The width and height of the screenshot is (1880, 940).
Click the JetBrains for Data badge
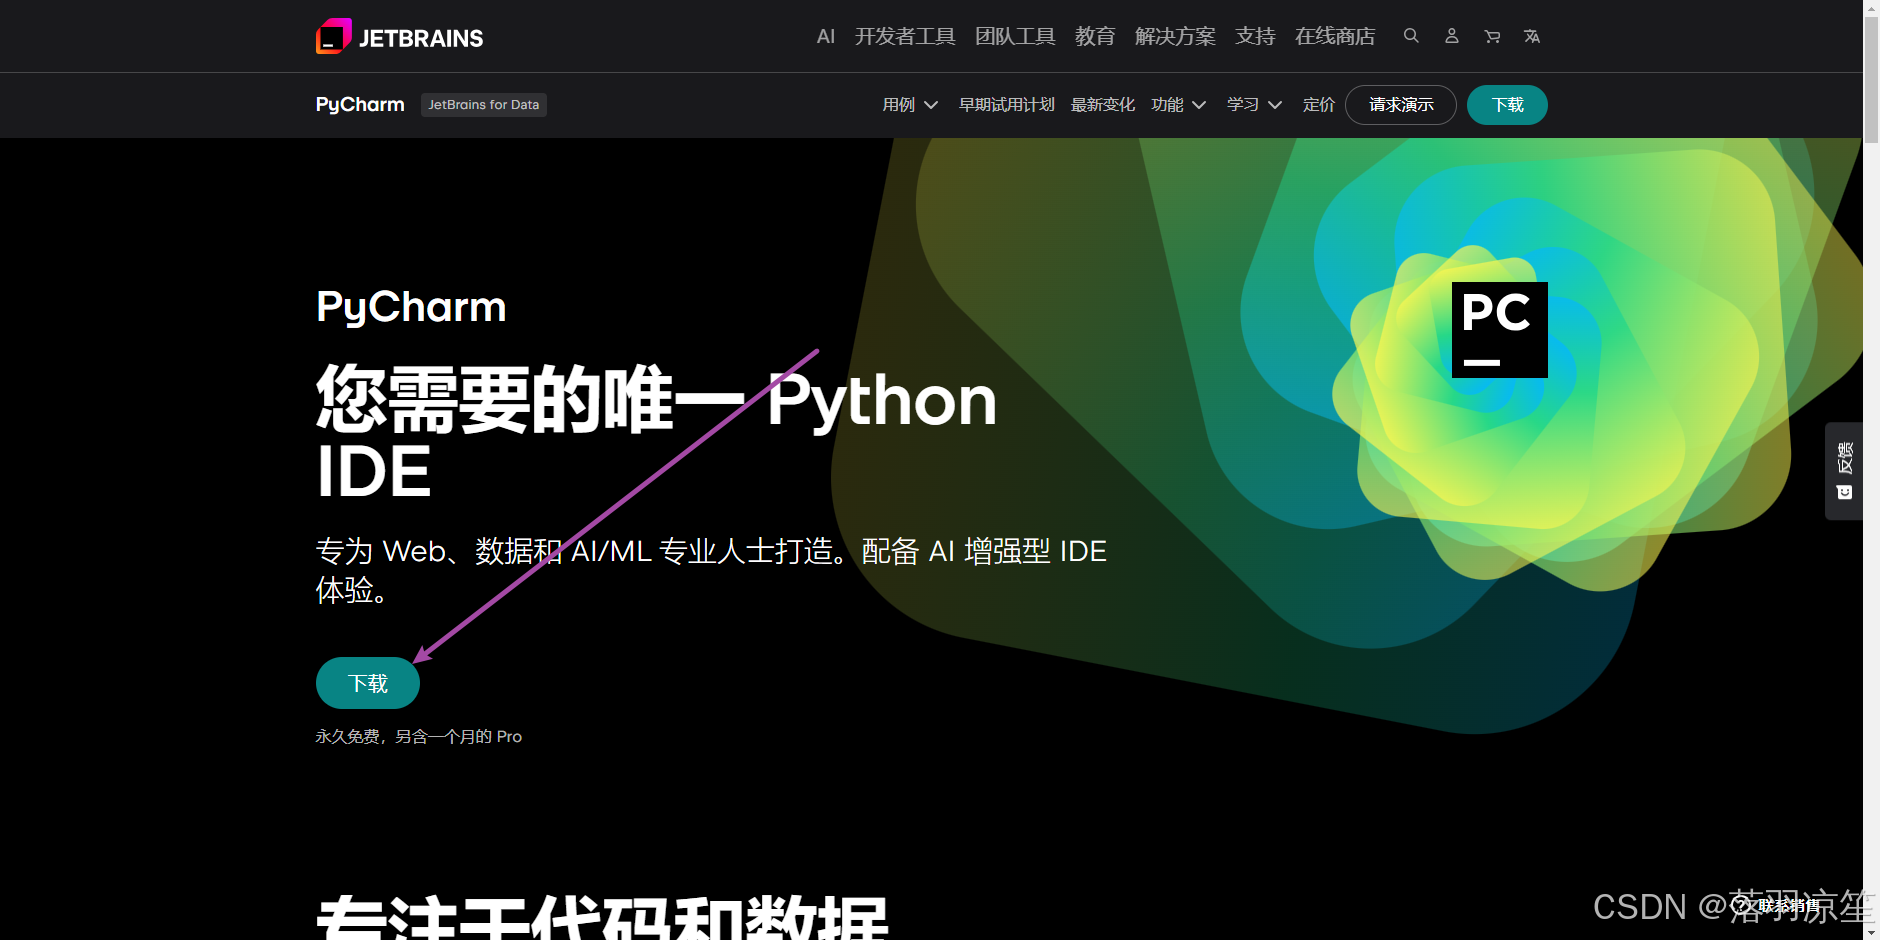[x=484, y=105]
